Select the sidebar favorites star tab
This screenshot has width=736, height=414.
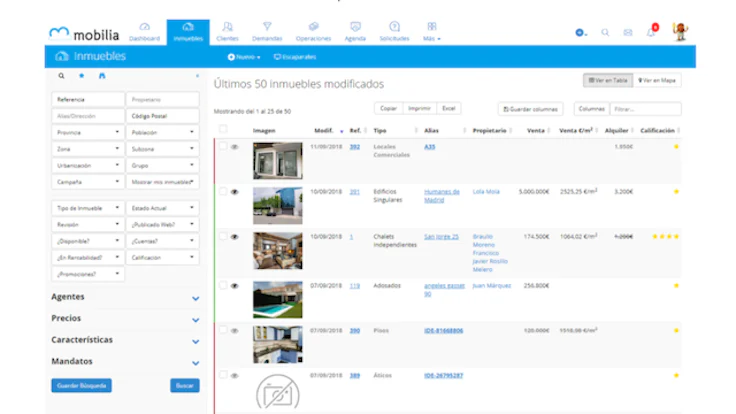click(x=82, y=76)
